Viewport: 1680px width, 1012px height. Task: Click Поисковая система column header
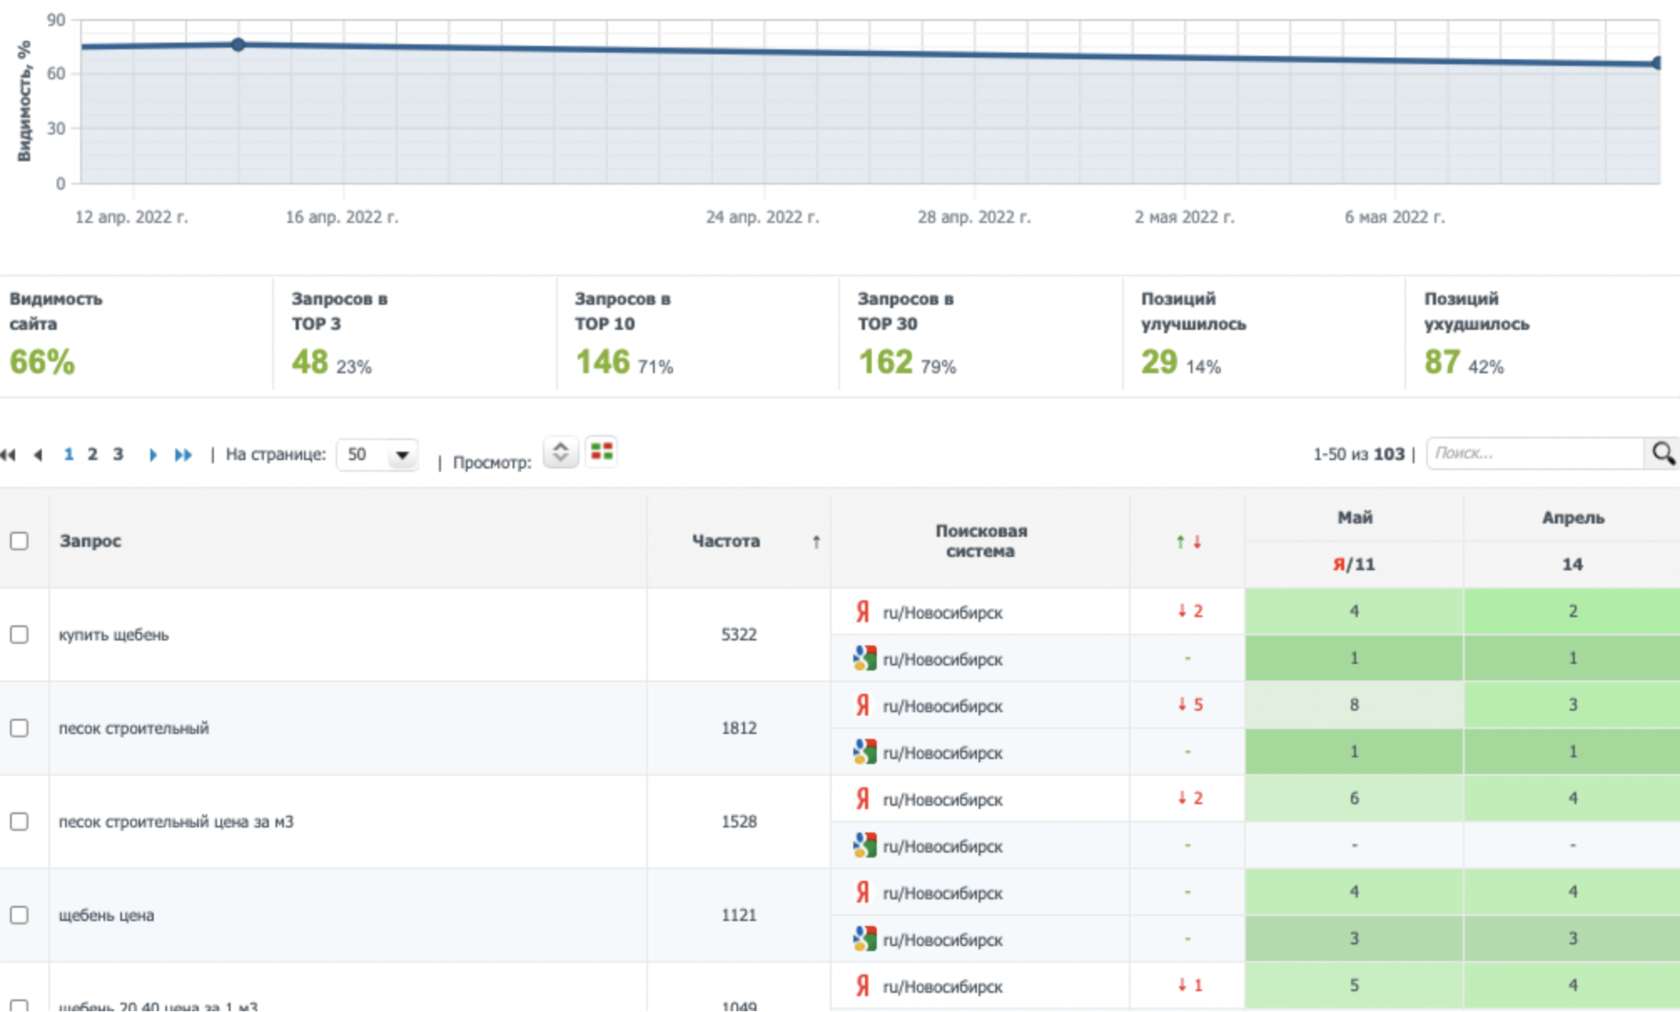point(981,541)
